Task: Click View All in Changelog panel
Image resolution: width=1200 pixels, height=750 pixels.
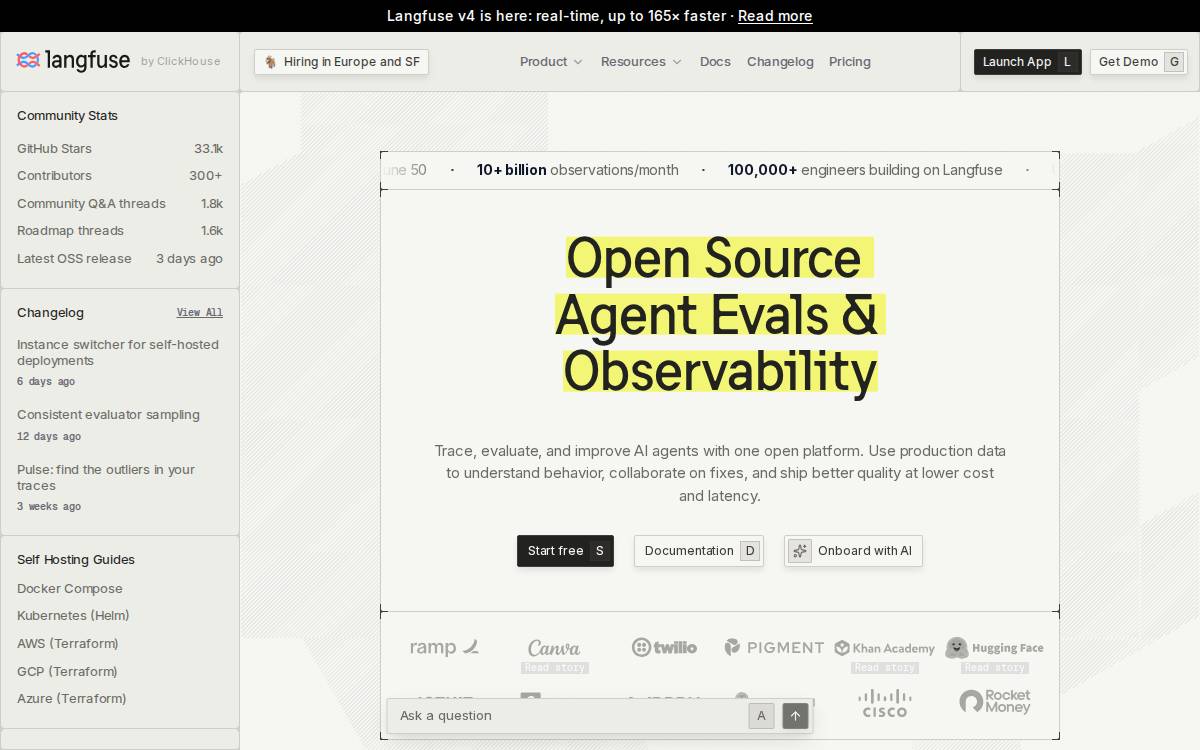Action: [200, 313]
